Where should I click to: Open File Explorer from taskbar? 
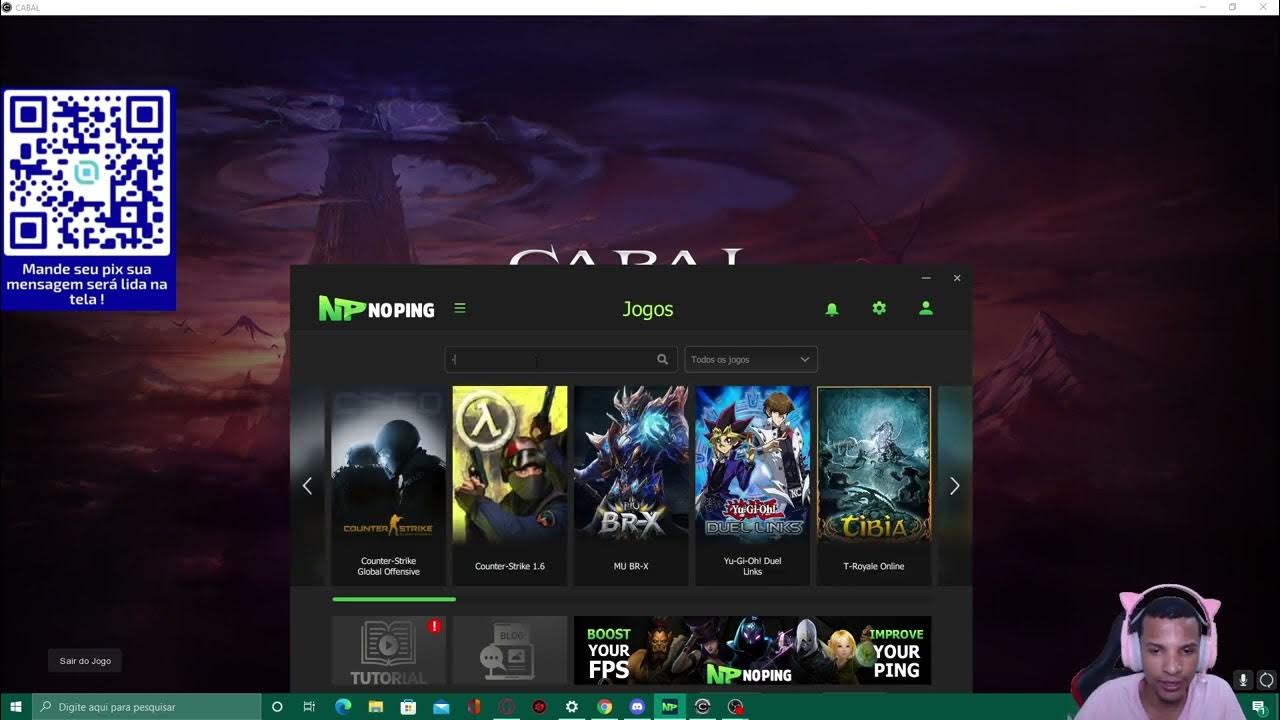[375, 707]
